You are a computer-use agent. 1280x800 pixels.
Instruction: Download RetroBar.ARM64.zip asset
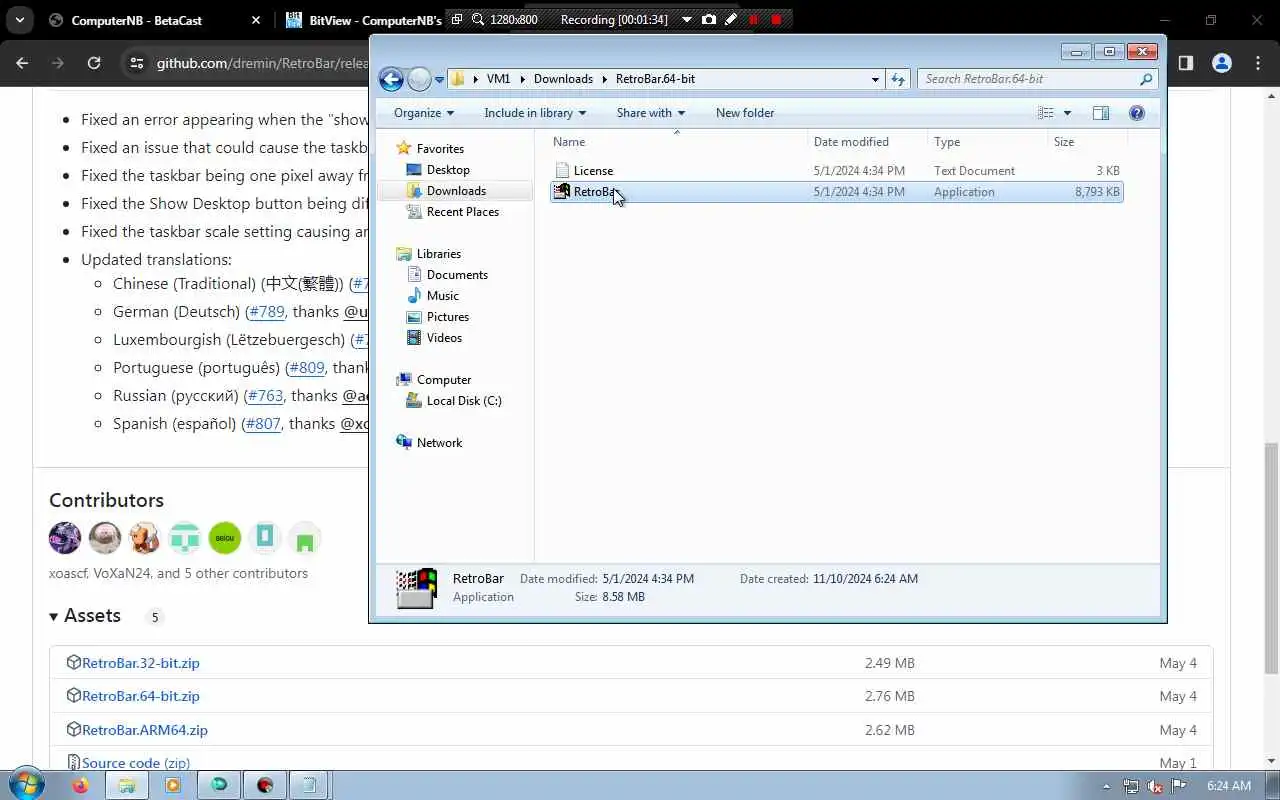coord(145,730)
